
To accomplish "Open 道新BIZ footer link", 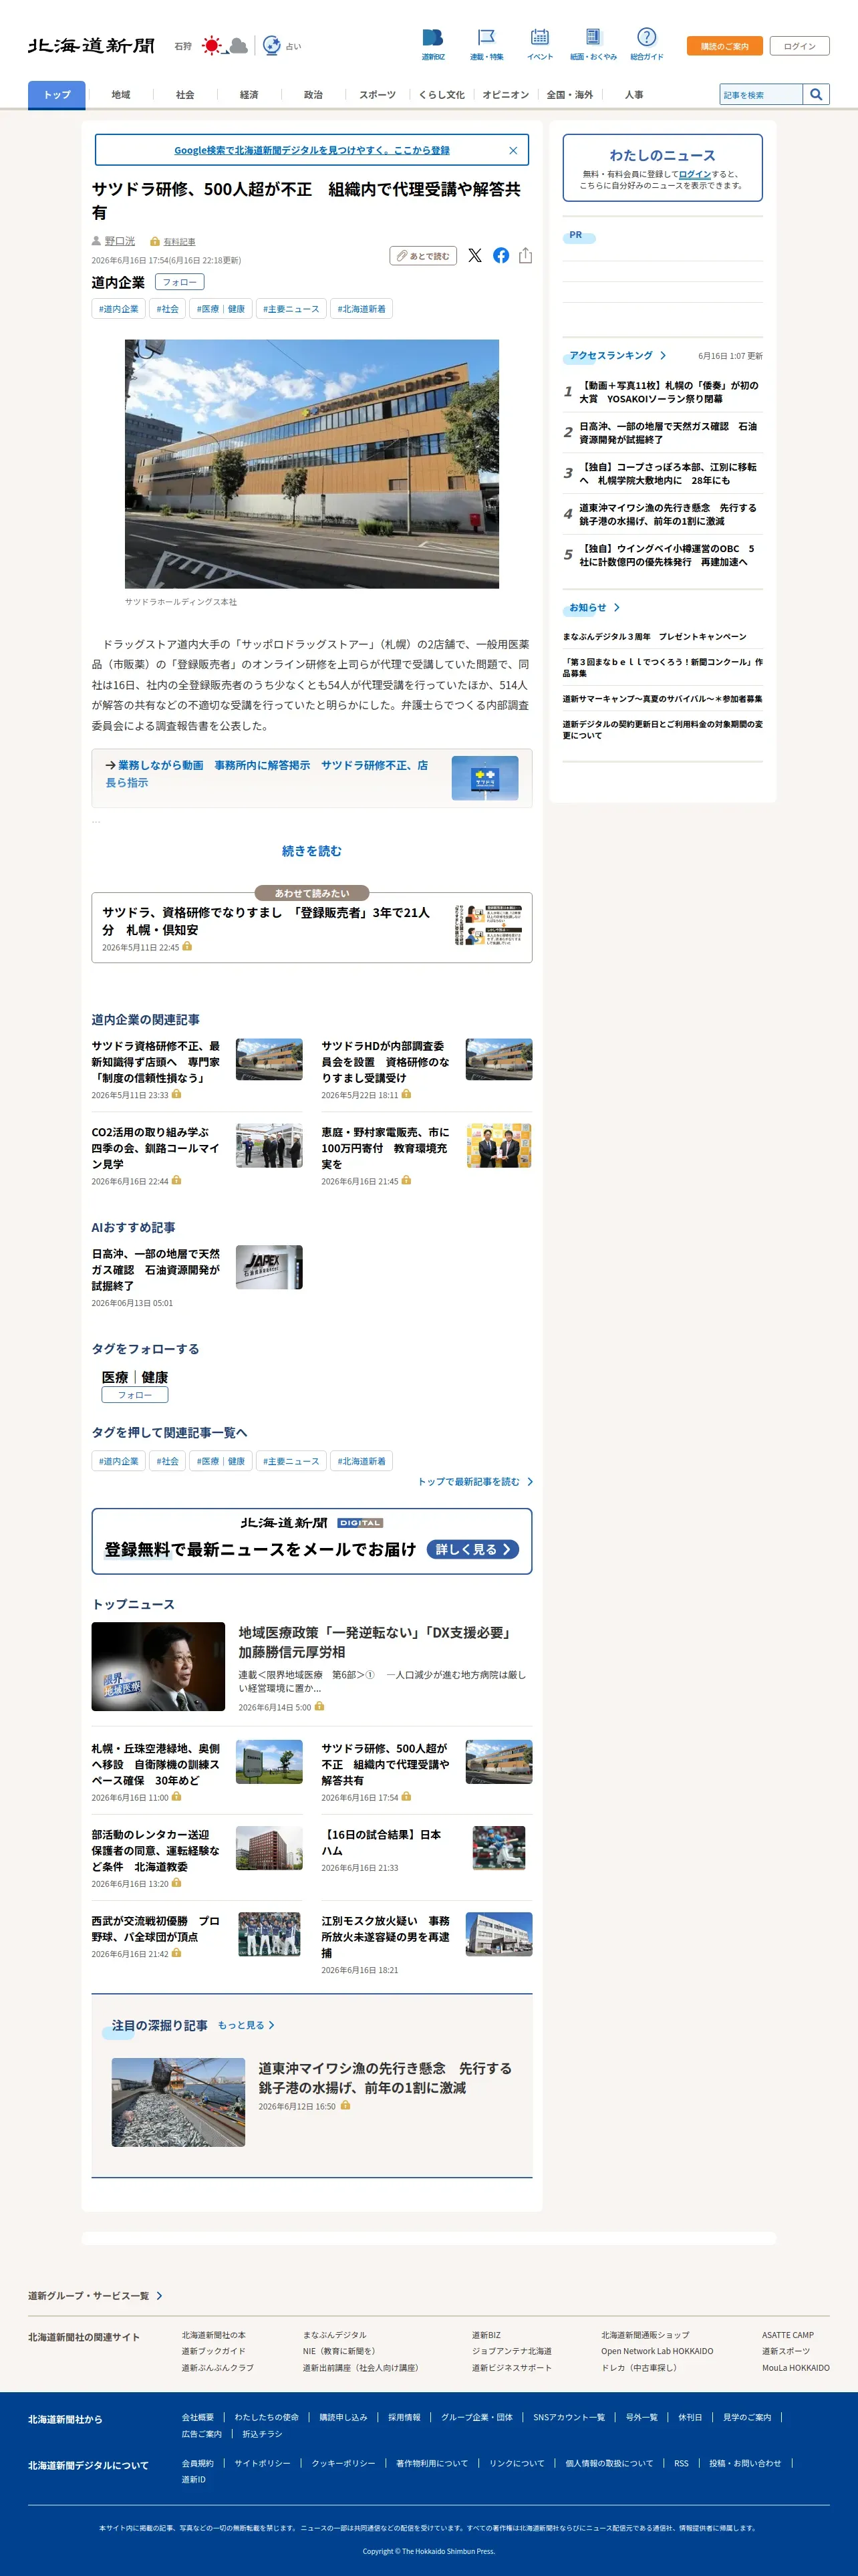I will (x=487, y=2335).
